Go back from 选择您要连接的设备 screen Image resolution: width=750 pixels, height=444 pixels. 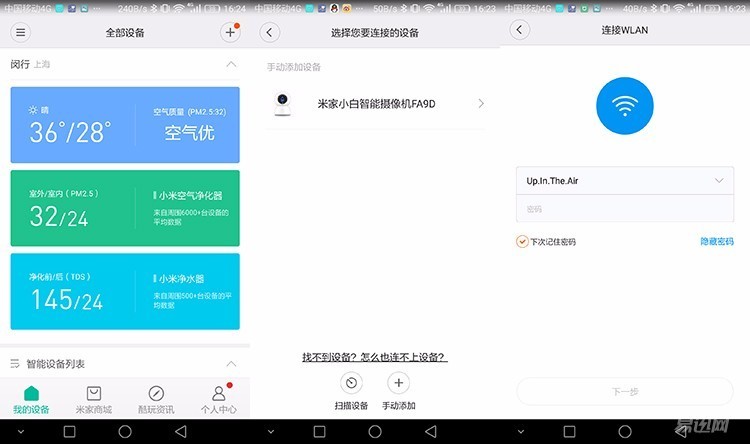(270, 33)
